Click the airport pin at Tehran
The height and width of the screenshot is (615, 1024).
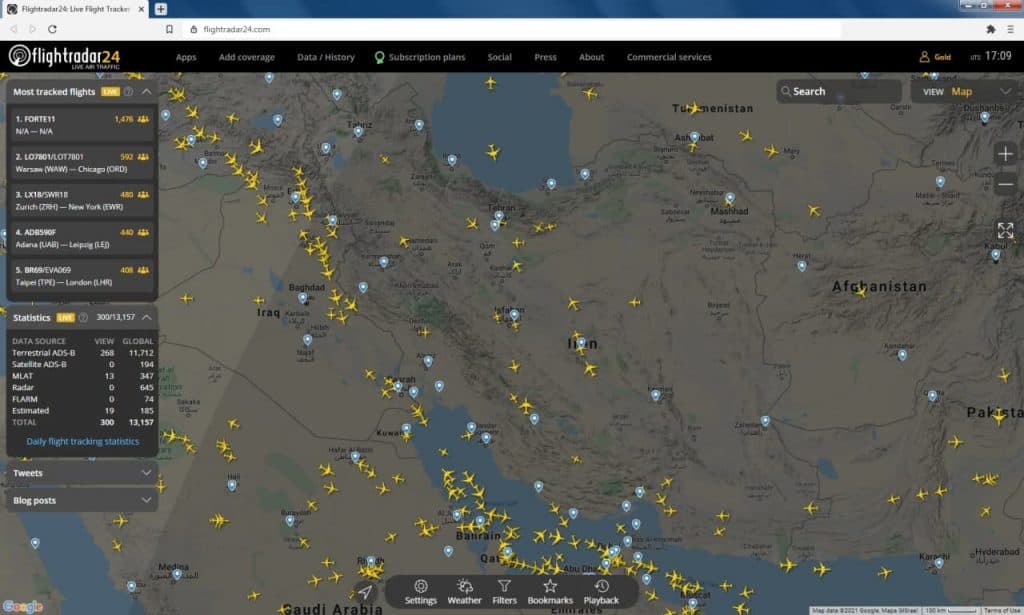click(499, 216)
